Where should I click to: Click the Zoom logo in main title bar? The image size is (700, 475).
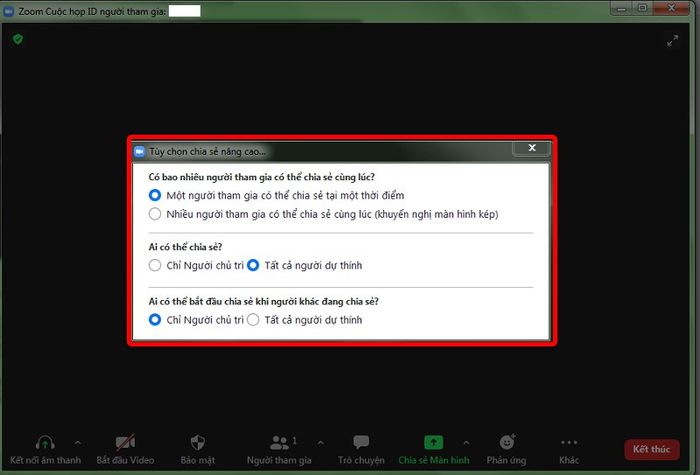coord(8,12)
